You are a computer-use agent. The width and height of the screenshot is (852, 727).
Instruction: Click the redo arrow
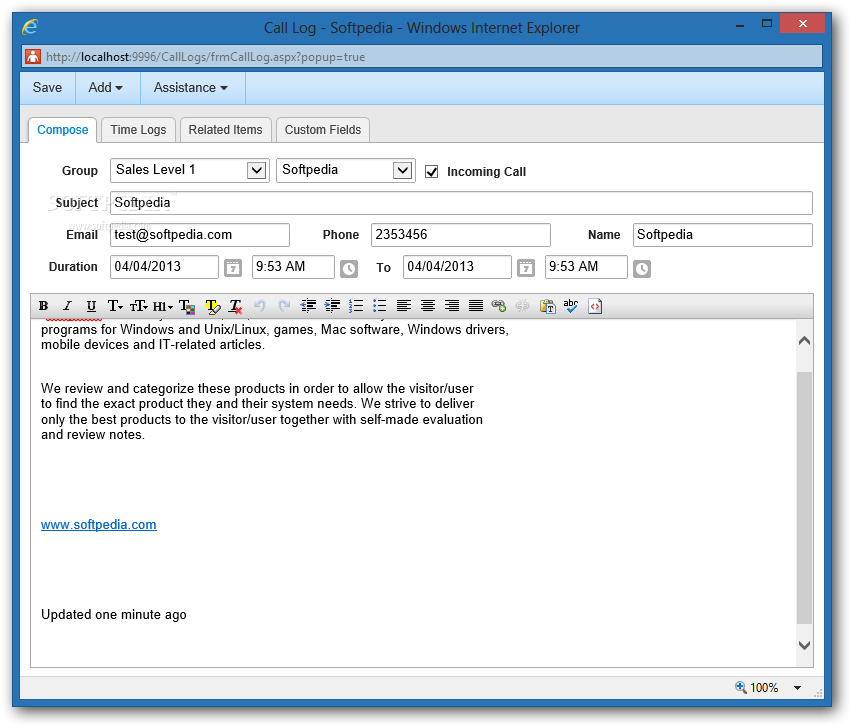point(284,306)
